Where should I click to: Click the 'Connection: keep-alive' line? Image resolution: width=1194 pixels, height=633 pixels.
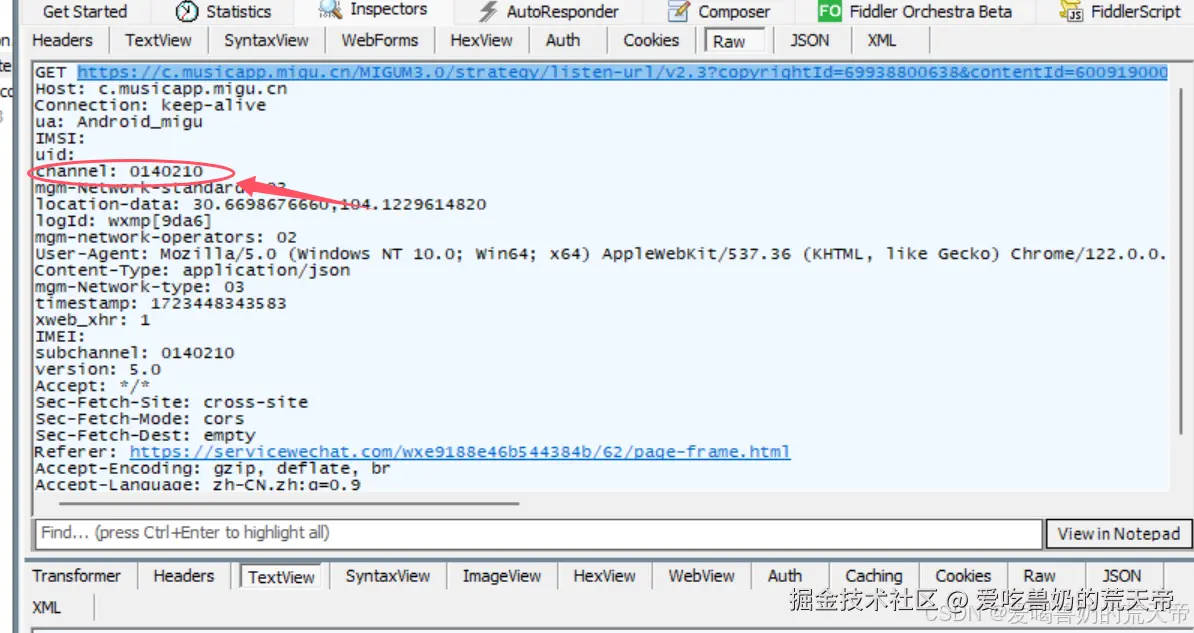point(151,105)
